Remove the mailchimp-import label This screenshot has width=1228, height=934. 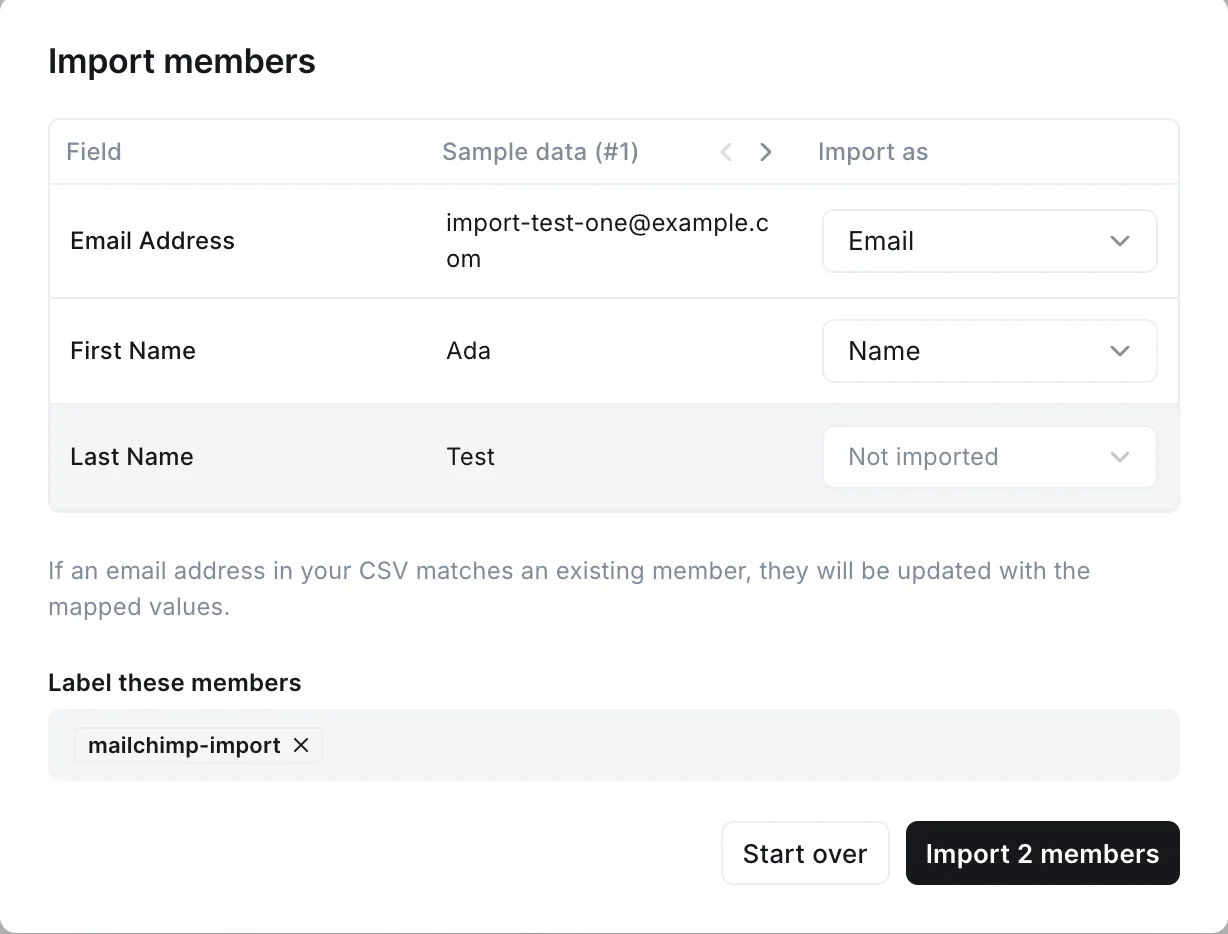point(301,745)
